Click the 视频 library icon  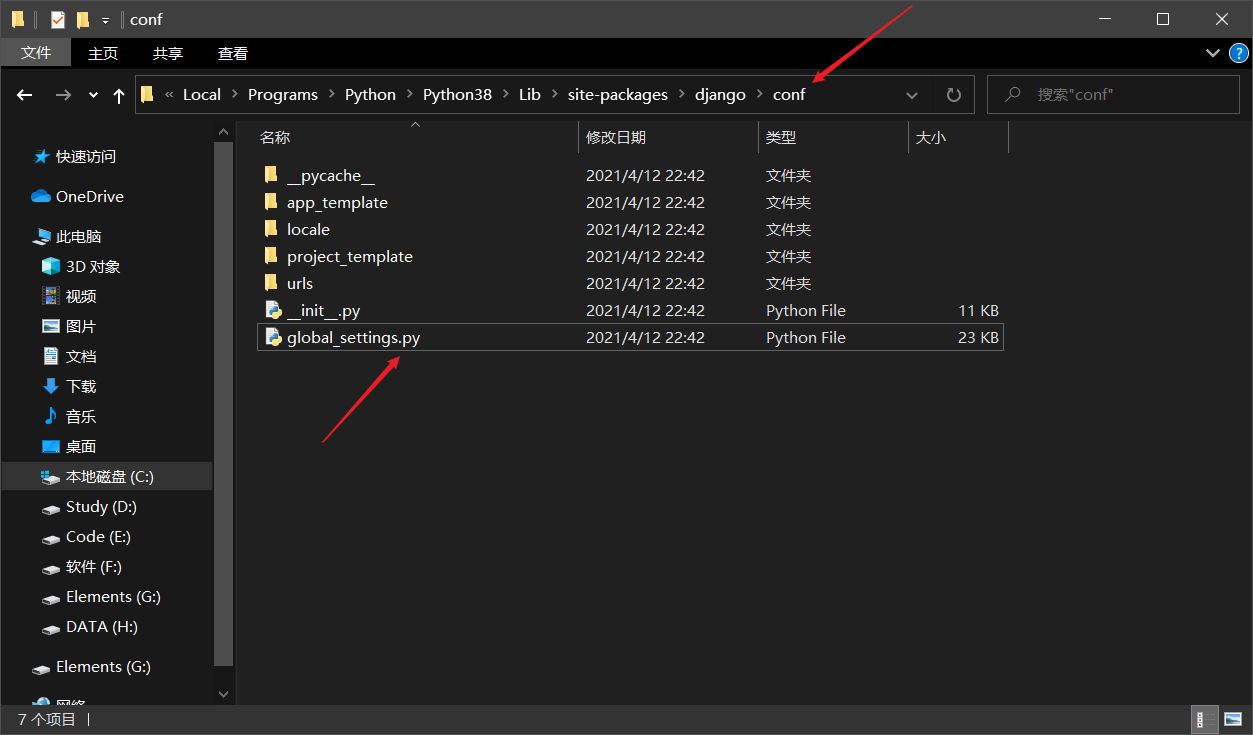(x=51, y=296)
